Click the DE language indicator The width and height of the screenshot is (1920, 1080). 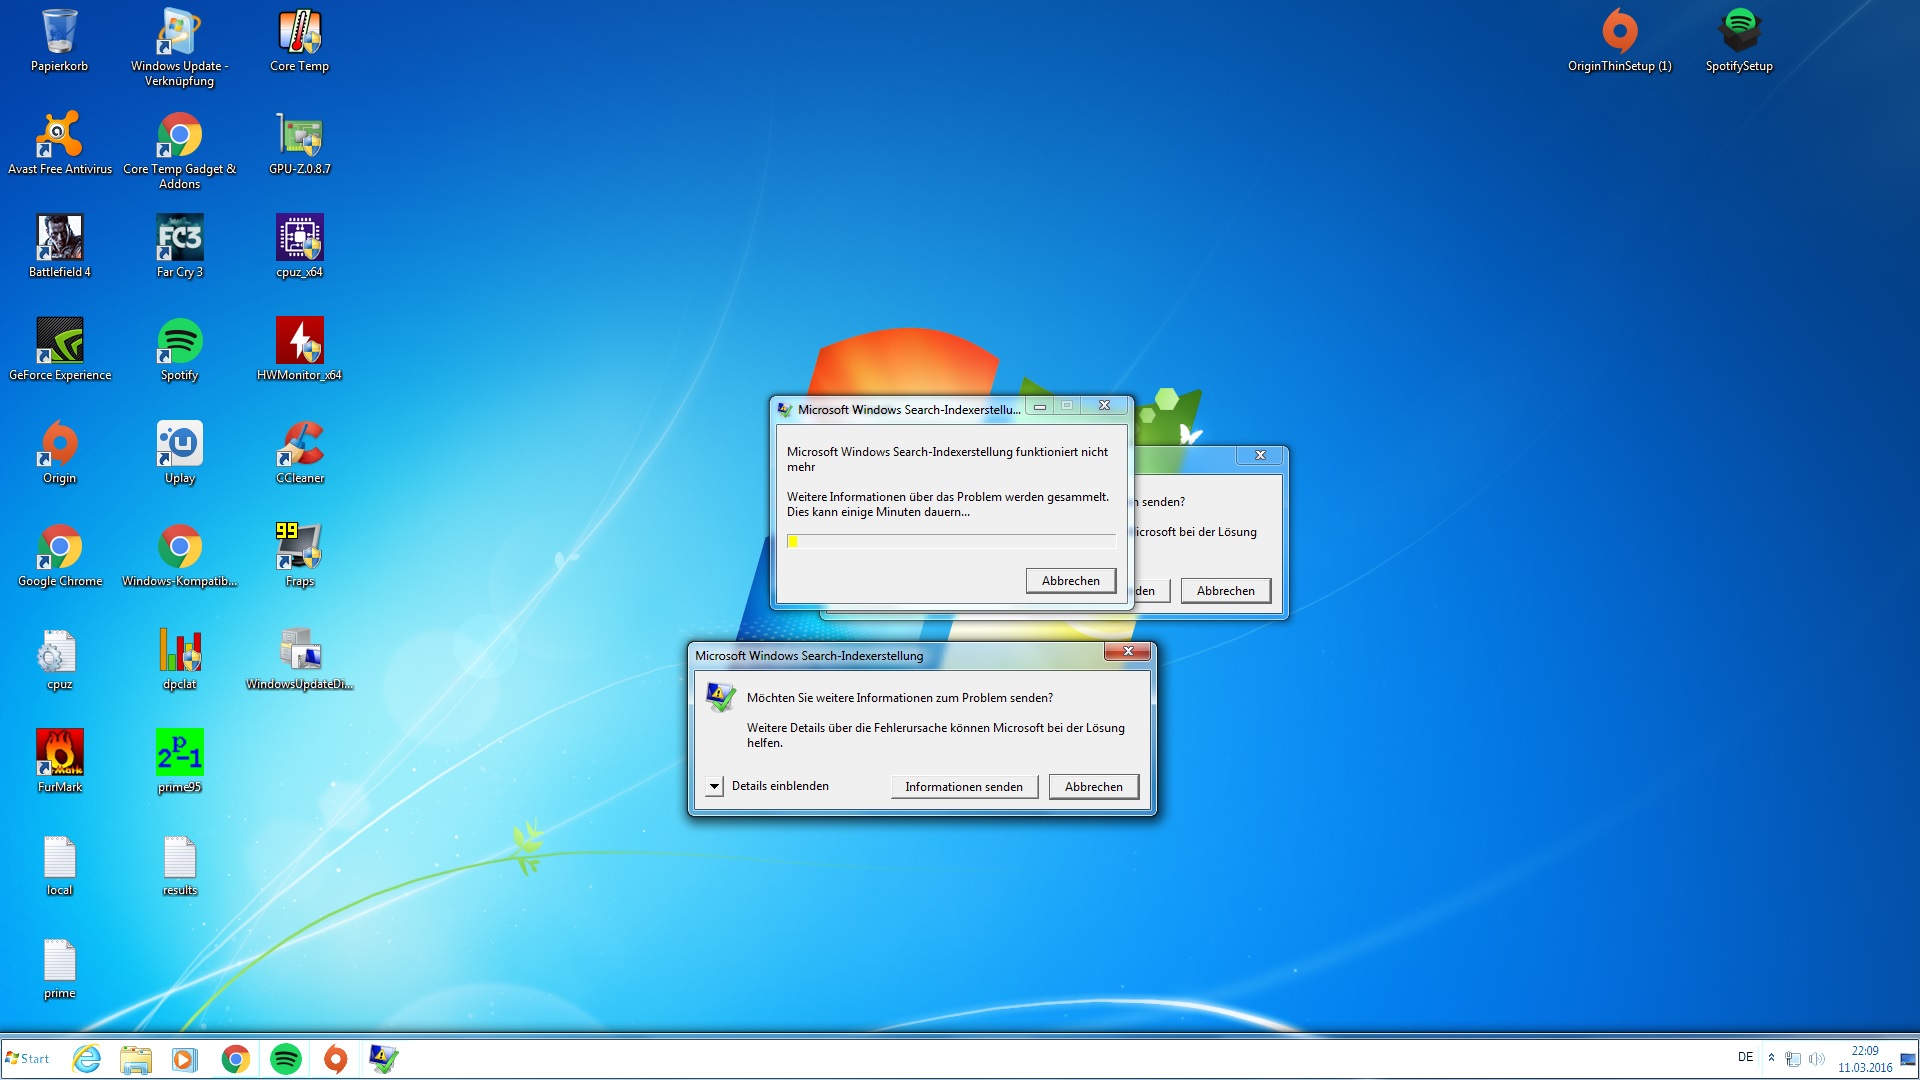pos(1745,1058)
